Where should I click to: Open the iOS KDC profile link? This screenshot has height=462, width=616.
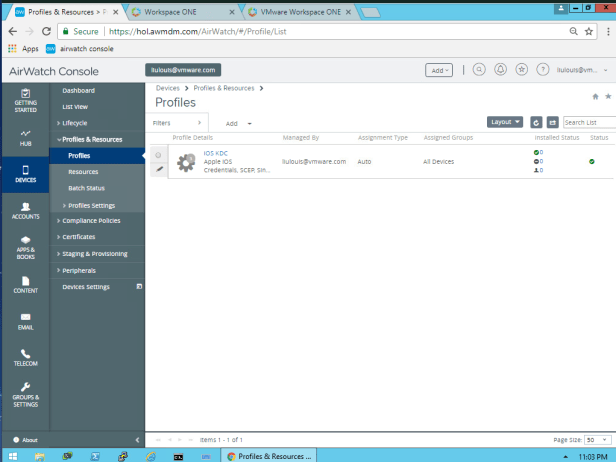[x=216, y=153]
